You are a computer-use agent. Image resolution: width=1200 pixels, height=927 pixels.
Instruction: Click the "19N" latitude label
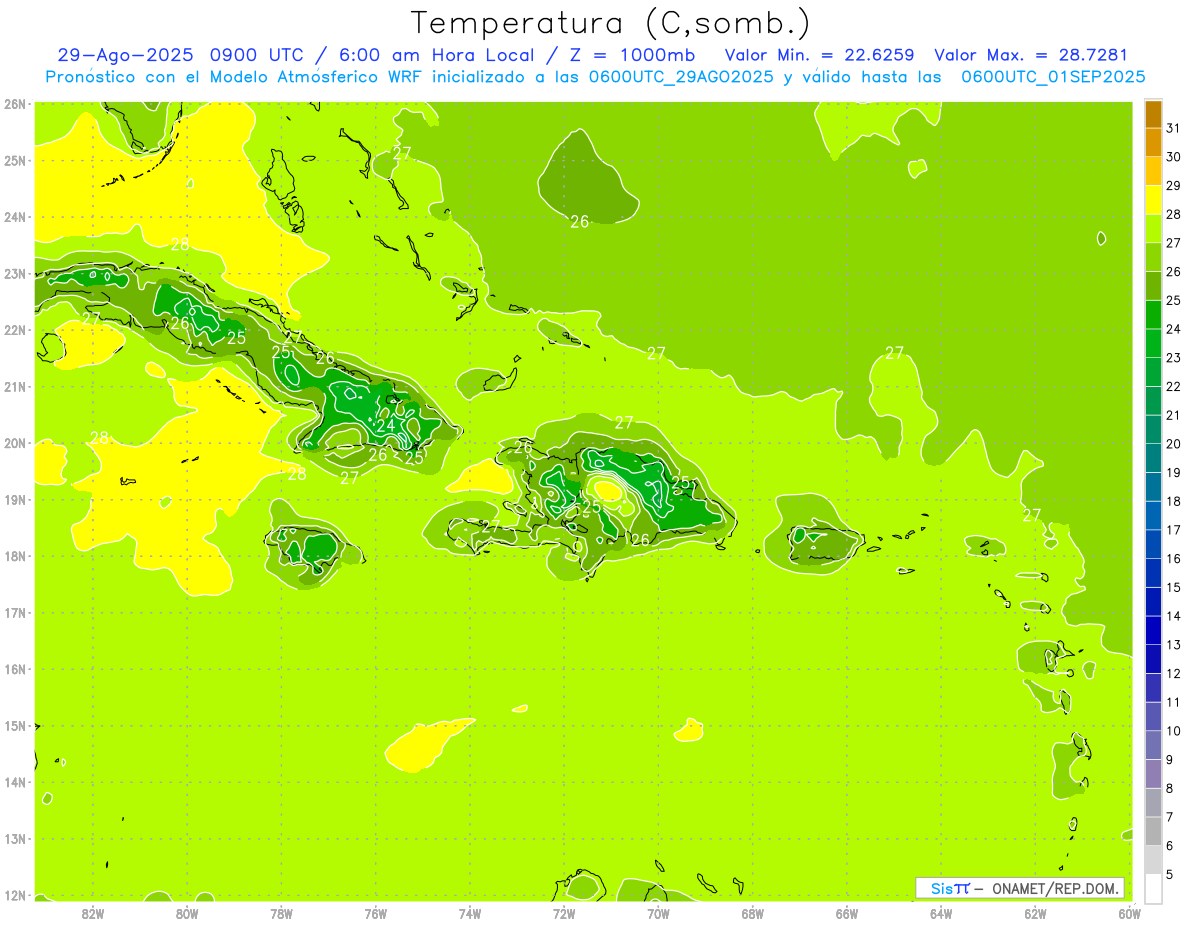click(15, 499)
